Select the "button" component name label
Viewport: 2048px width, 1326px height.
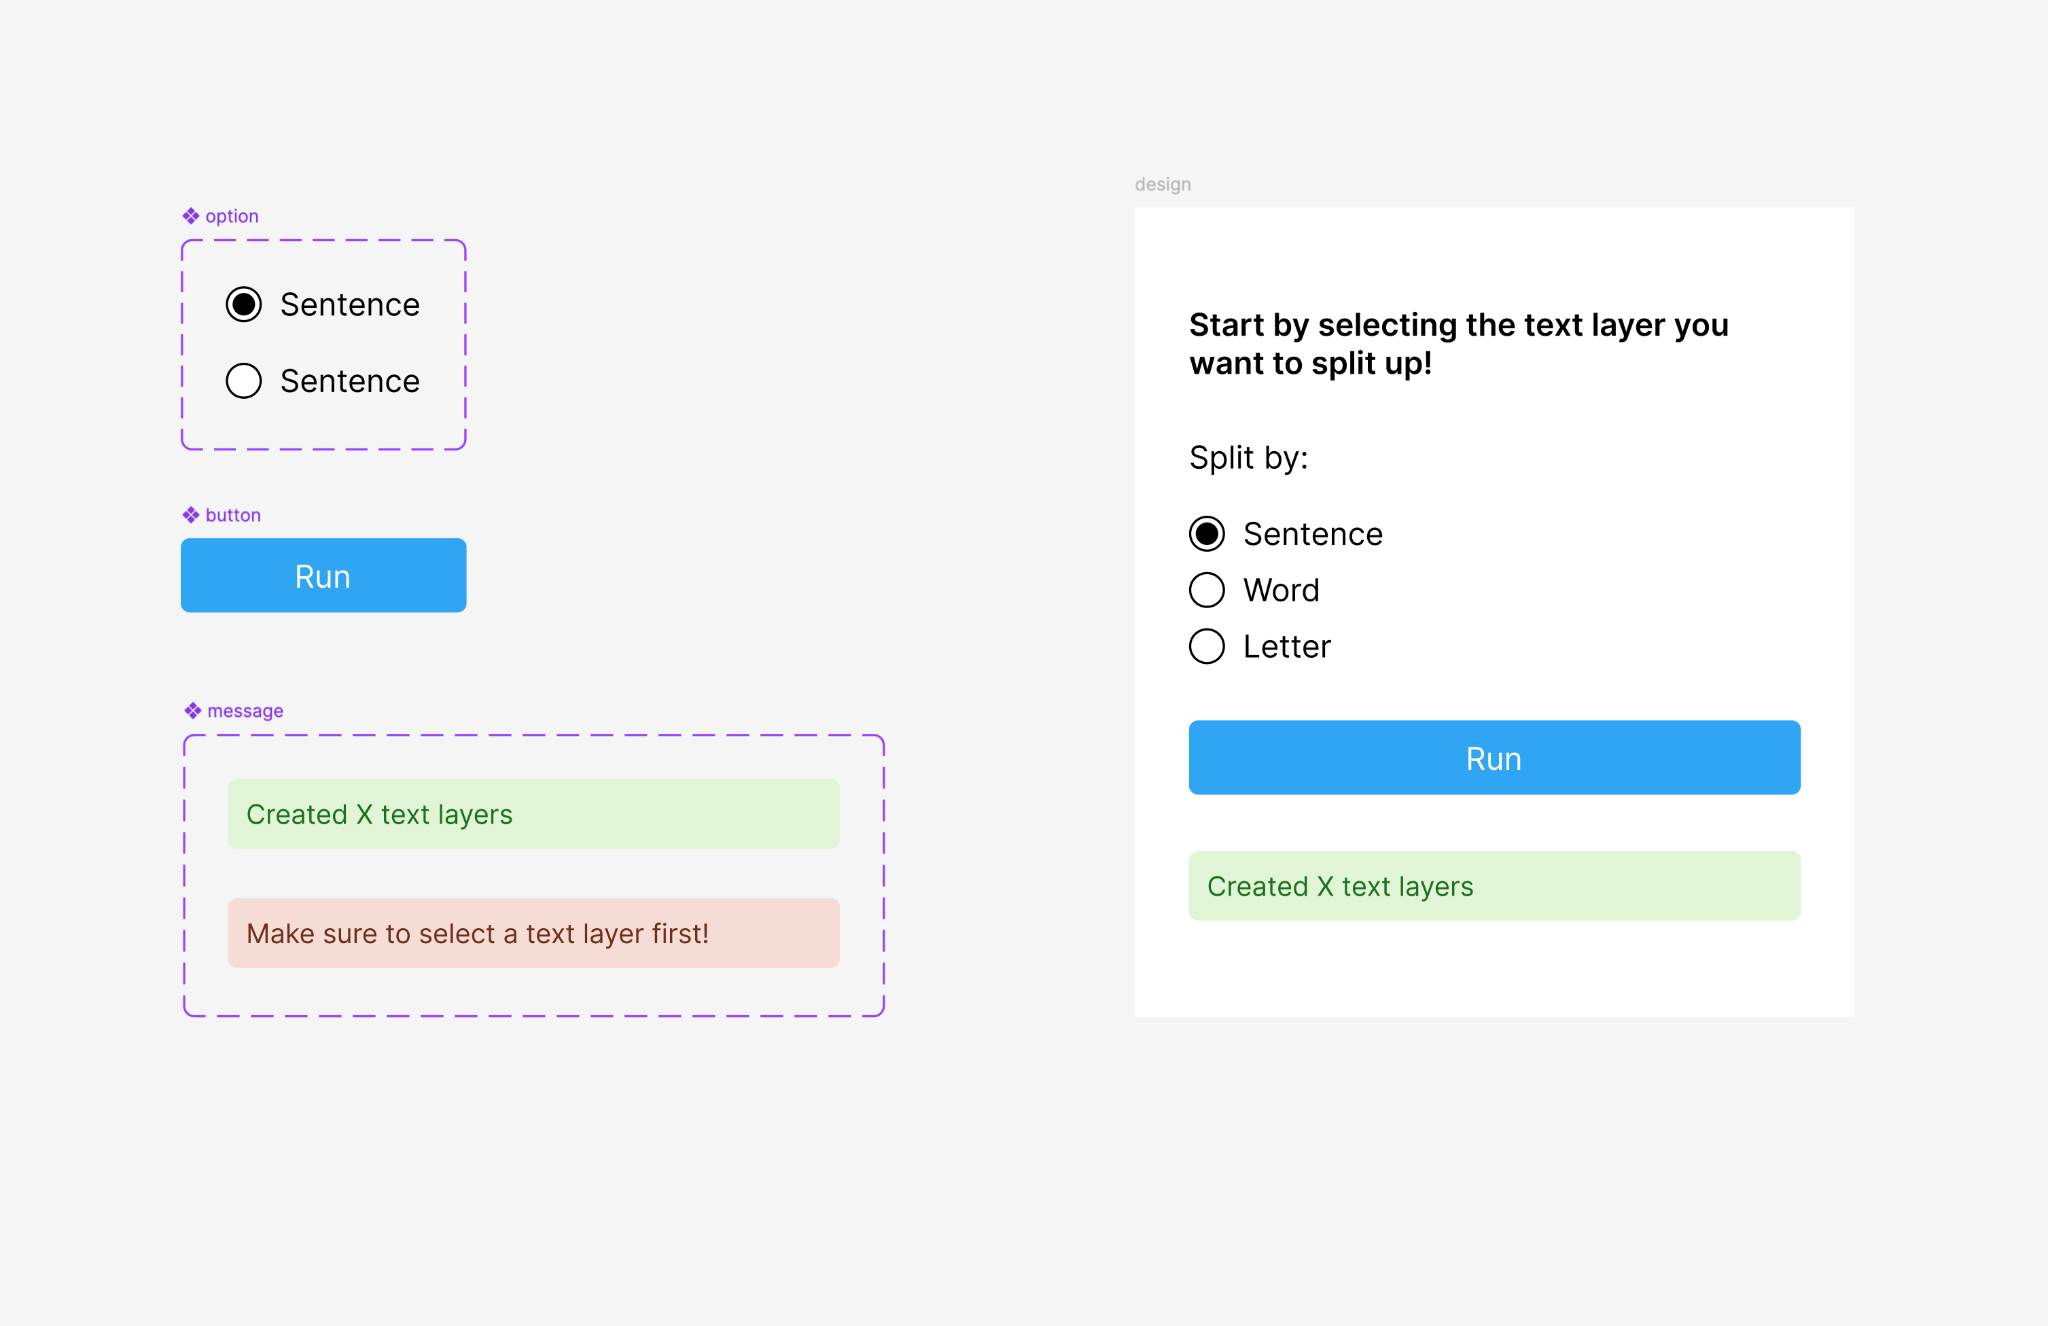pyautogui.click(x=233, y=515)
